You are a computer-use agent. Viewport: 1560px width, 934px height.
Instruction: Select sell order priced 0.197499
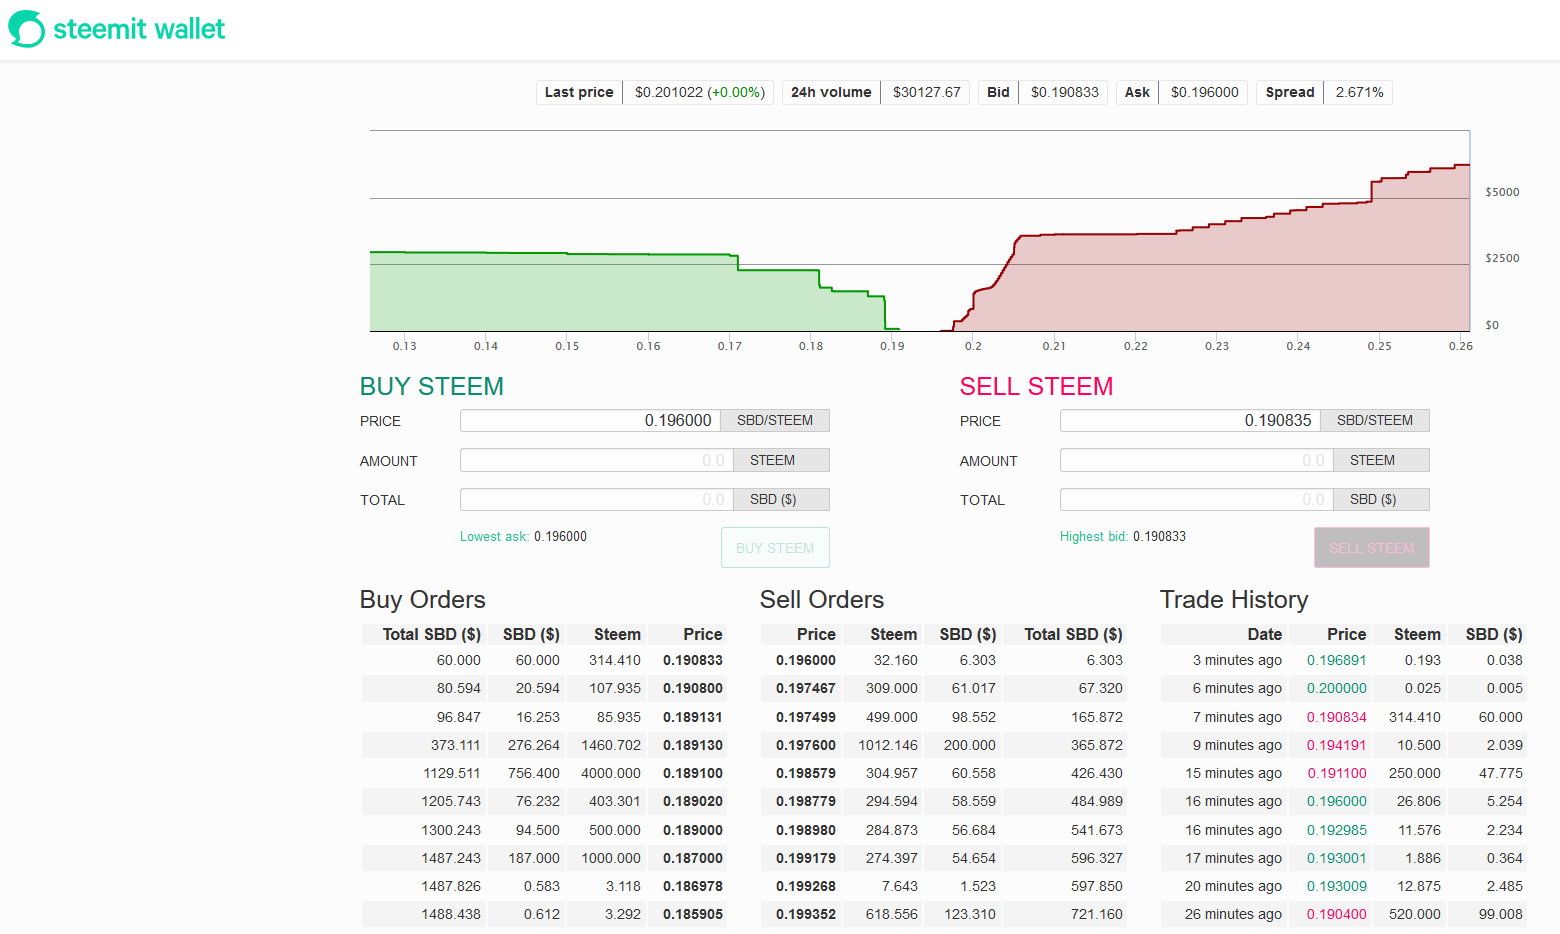click(943, 717)
